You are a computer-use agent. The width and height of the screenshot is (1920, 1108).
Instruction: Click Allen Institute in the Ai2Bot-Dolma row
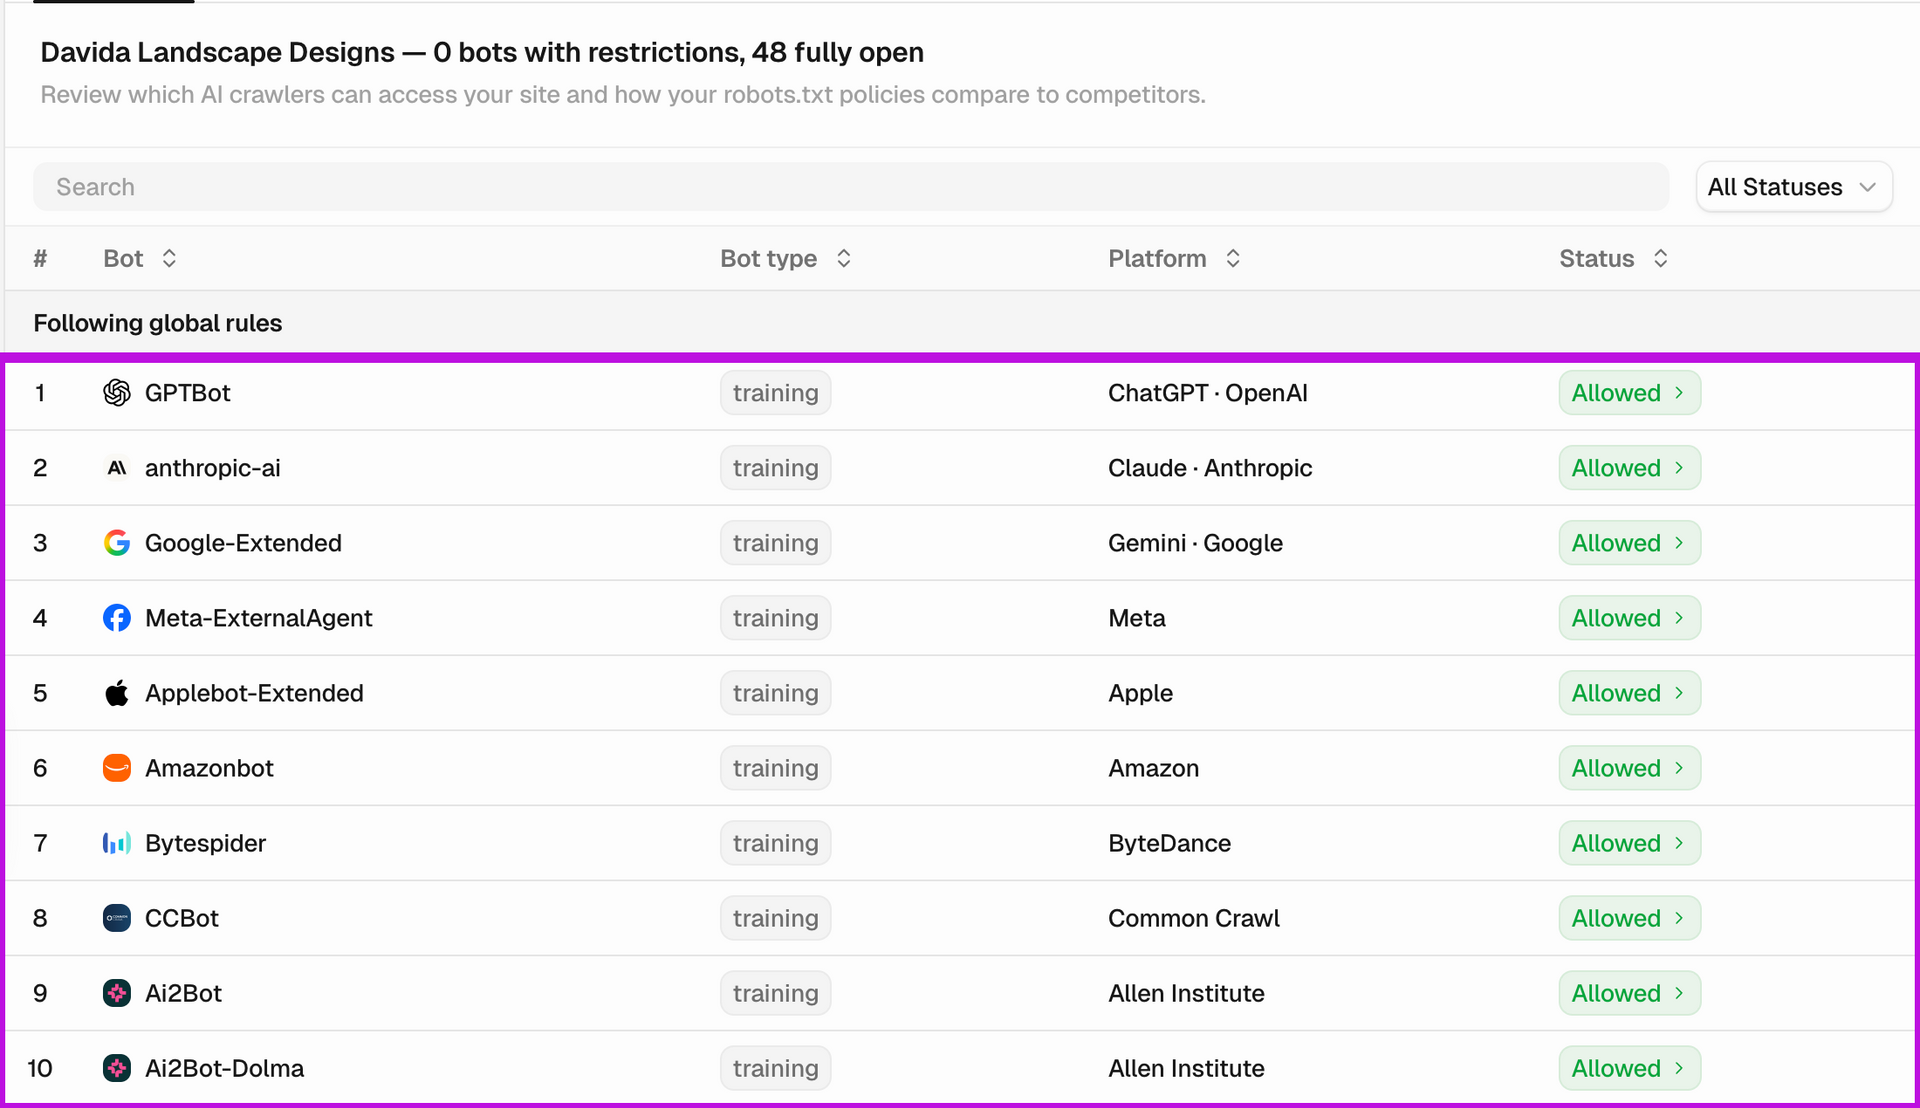[x=1186, y=1068]
